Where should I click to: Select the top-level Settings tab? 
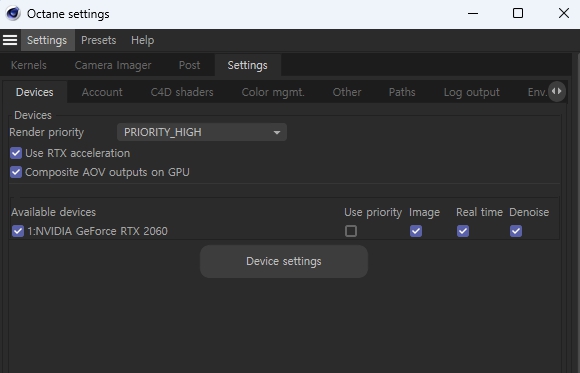pyautogui.click(x=247, y=65)
